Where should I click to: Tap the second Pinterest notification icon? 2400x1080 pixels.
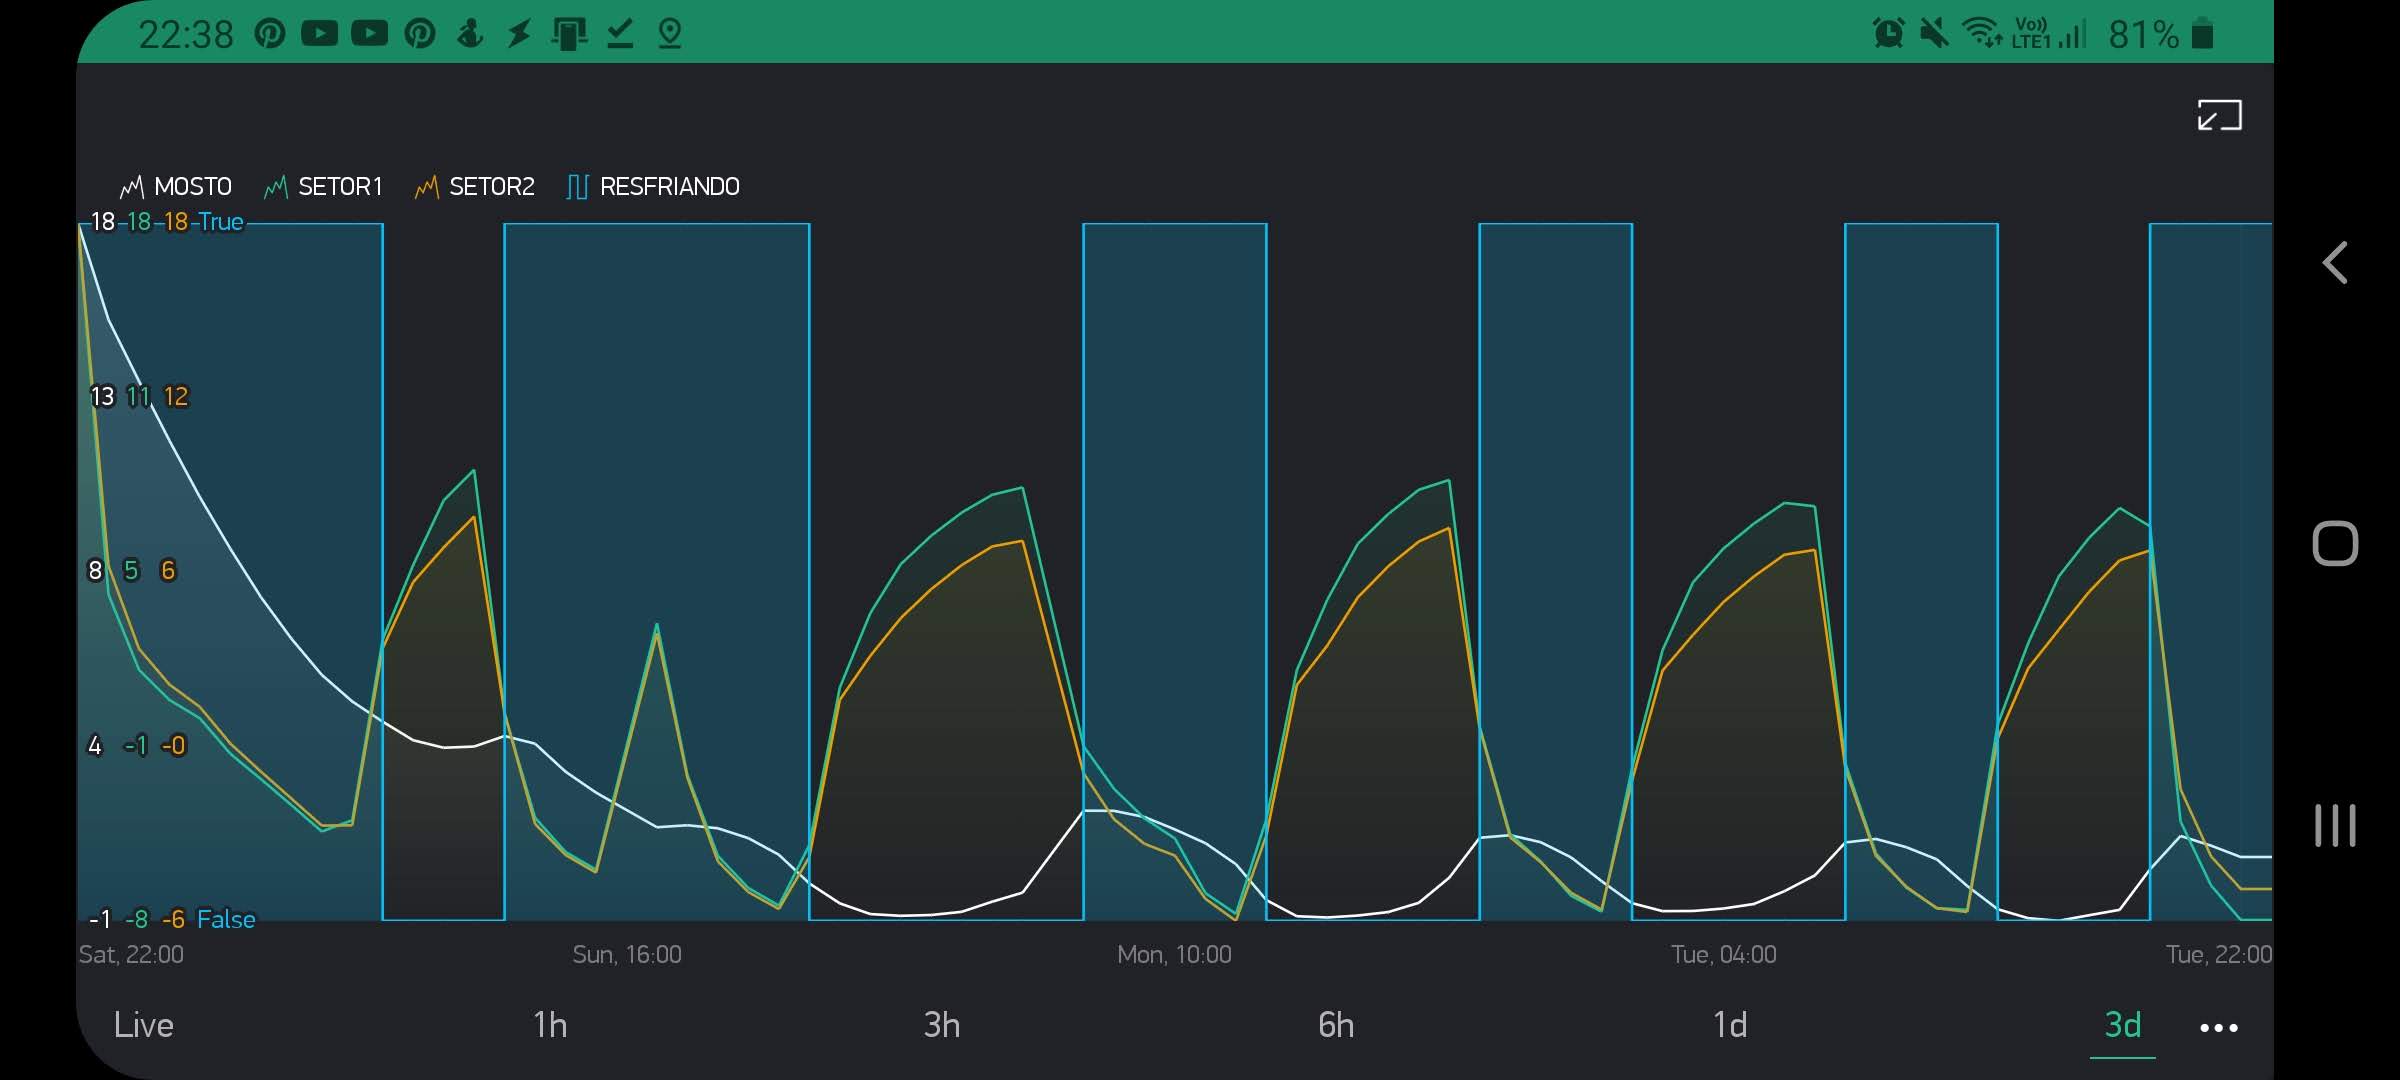click(x=420, y=34)
